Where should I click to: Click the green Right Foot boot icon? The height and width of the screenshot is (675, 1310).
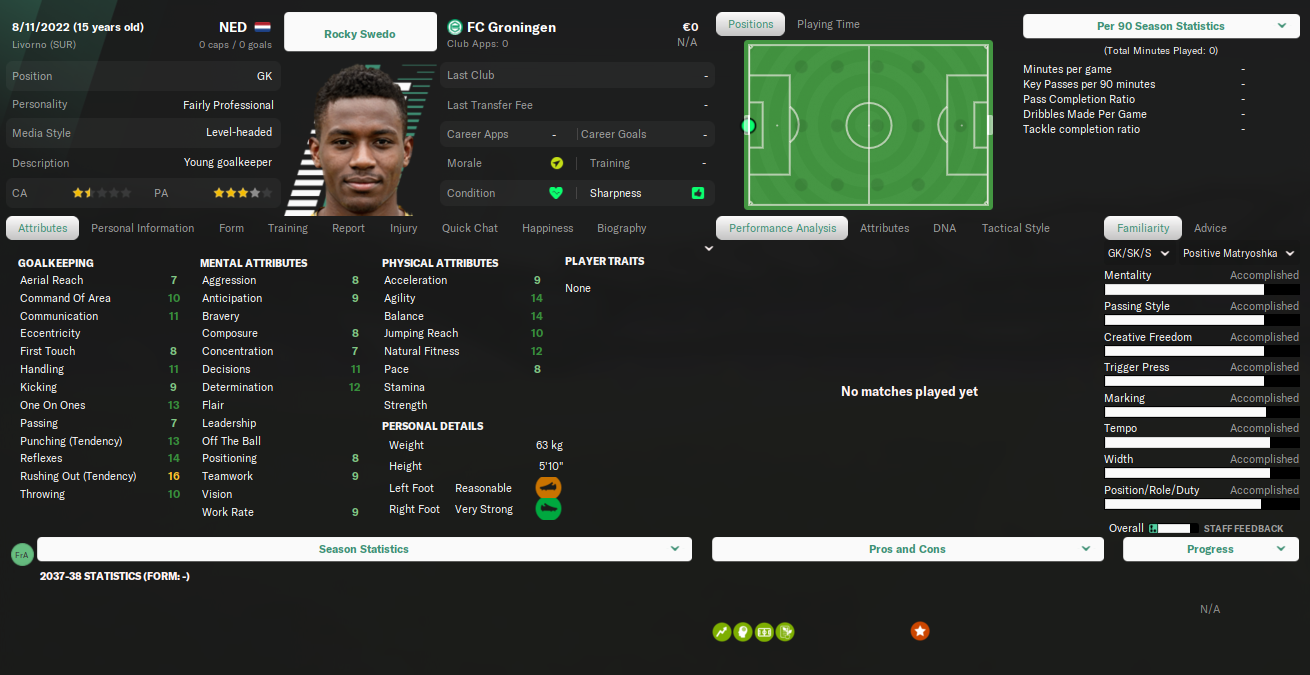point(548,509)
